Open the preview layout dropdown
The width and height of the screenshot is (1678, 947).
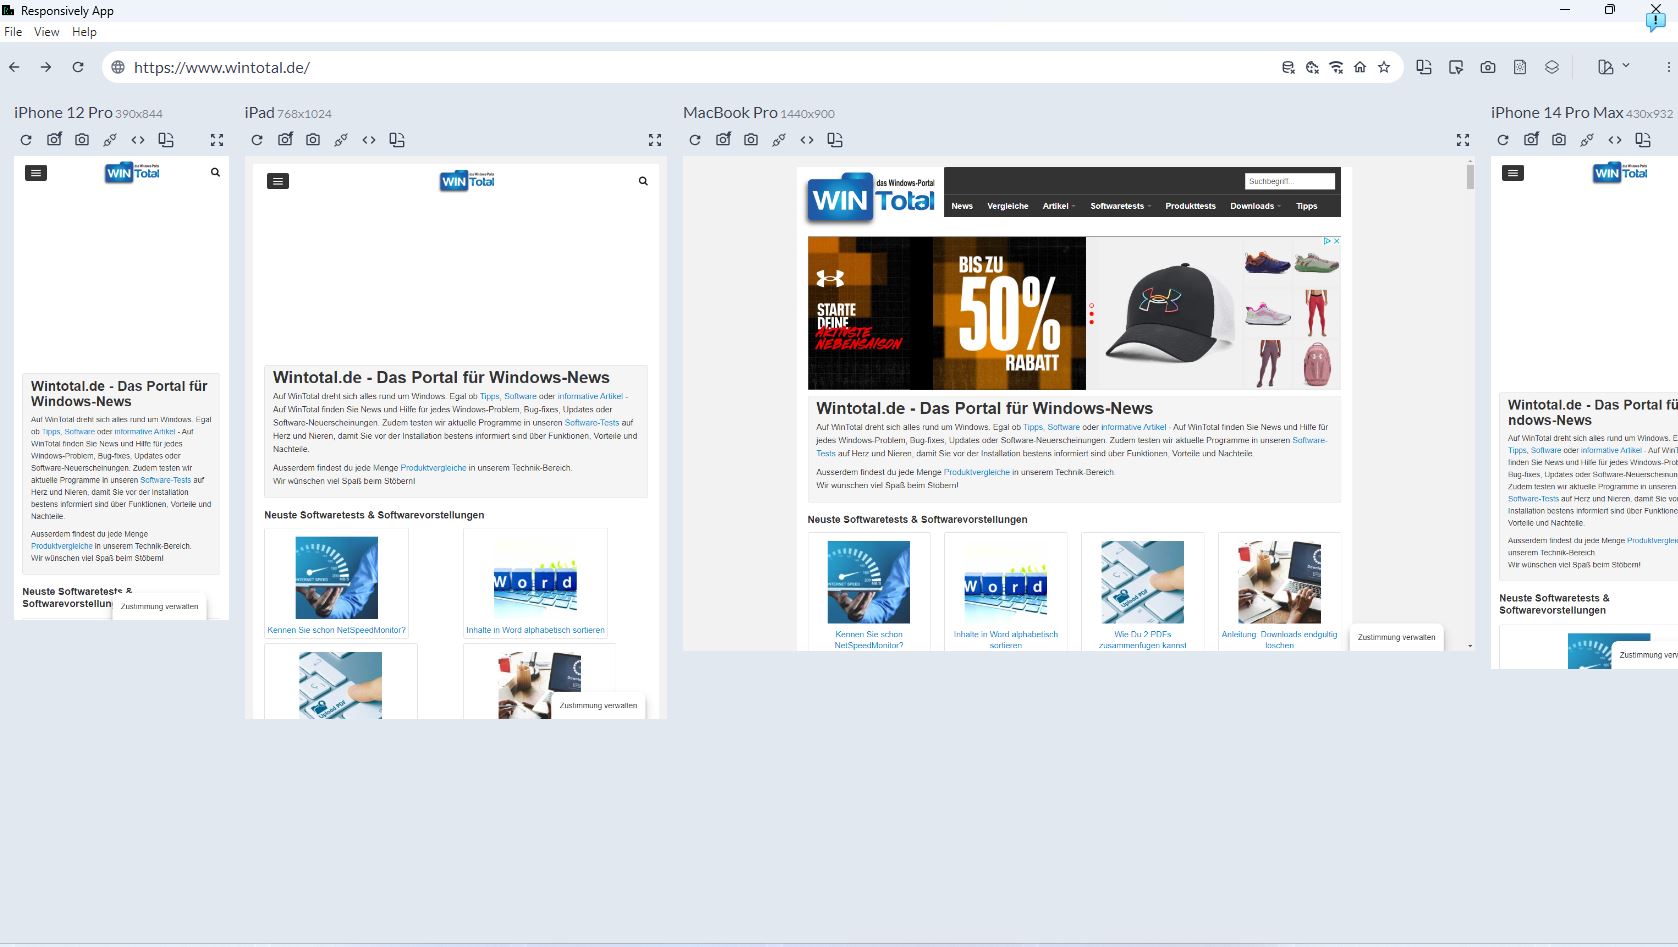pos(1614,67)
